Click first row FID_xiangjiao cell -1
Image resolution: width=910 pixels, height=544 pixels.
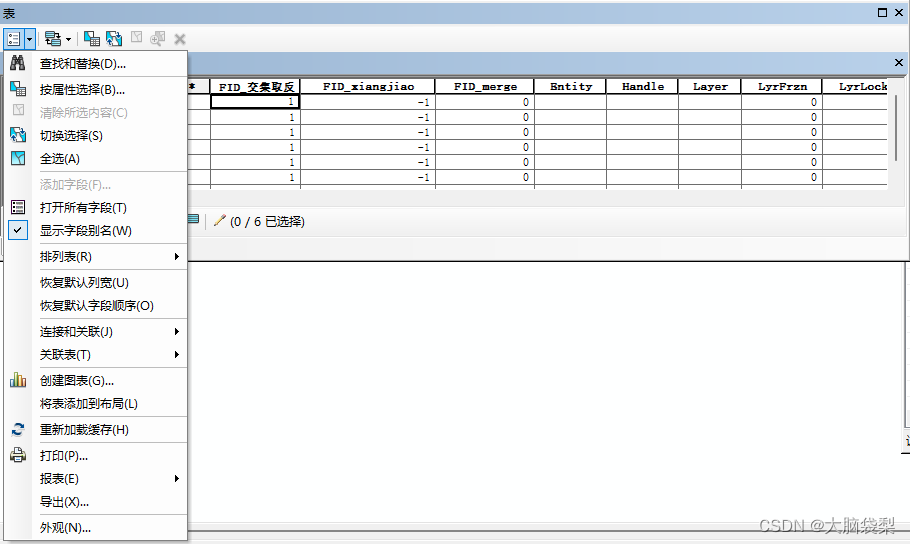click(368, 102)
